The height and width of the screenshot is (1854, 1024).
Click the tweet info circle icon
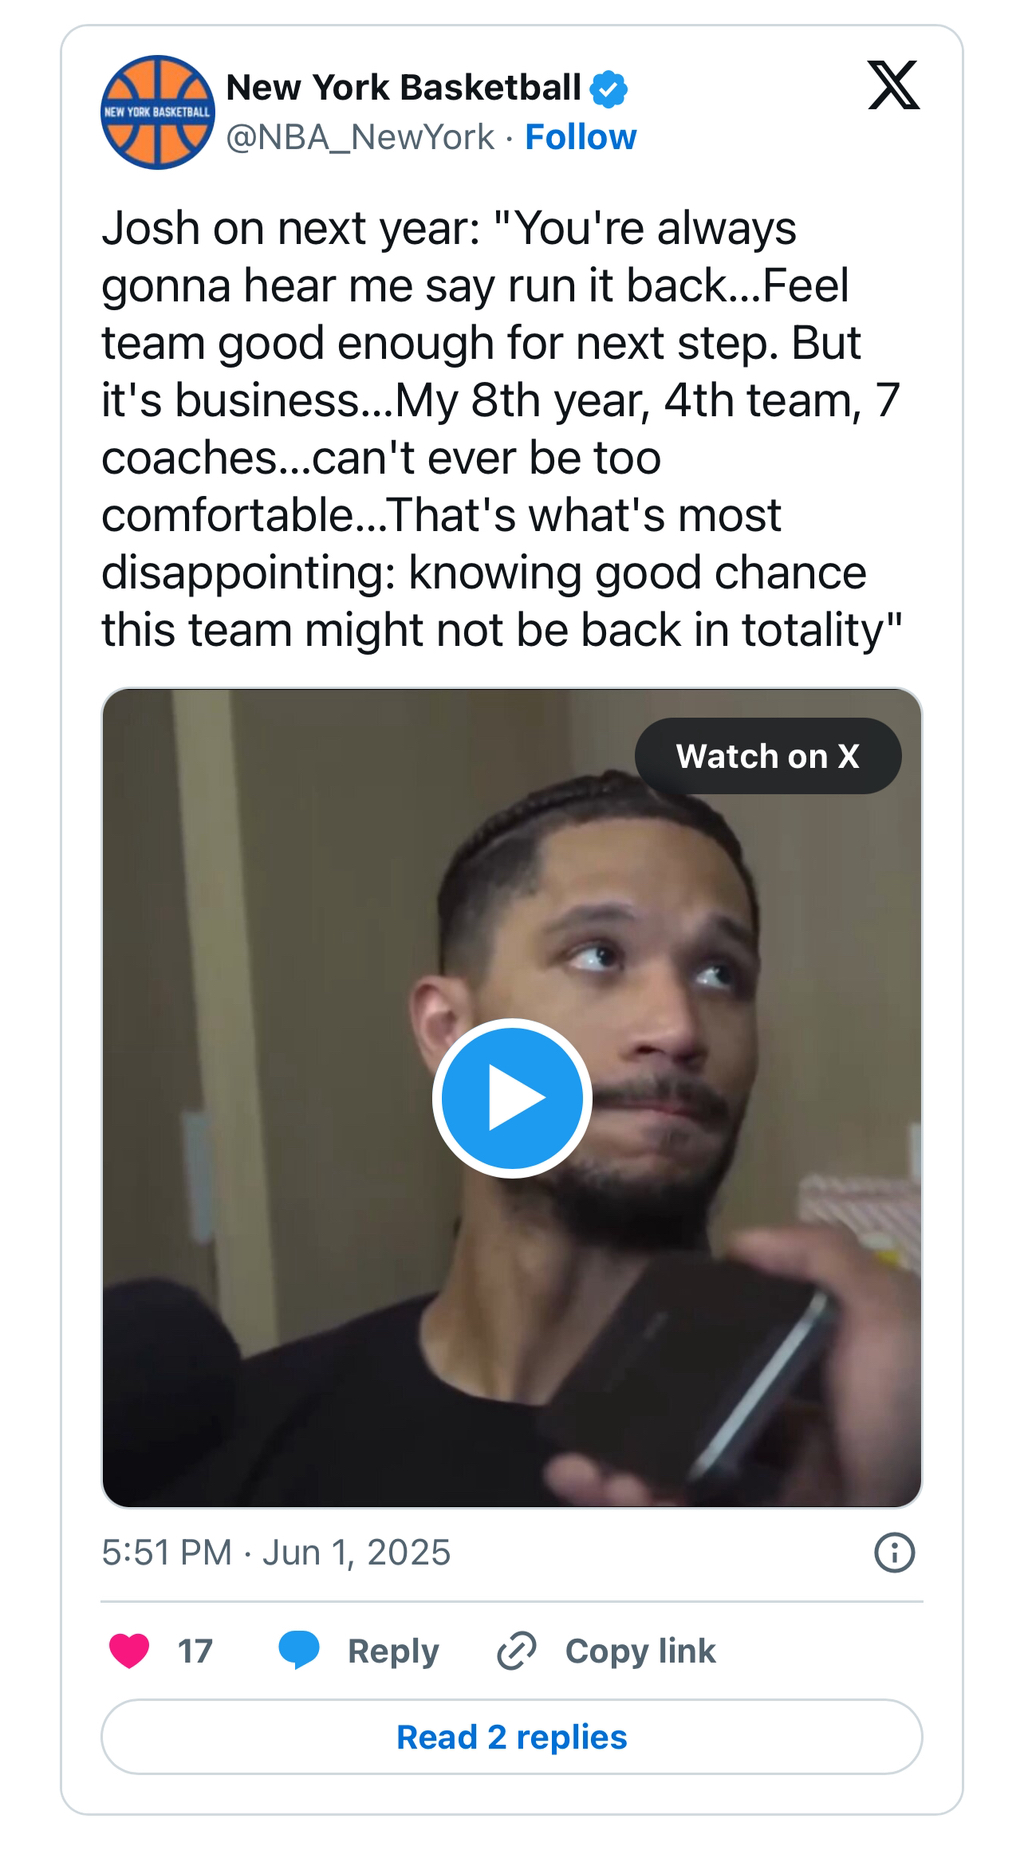(894, 1553)
